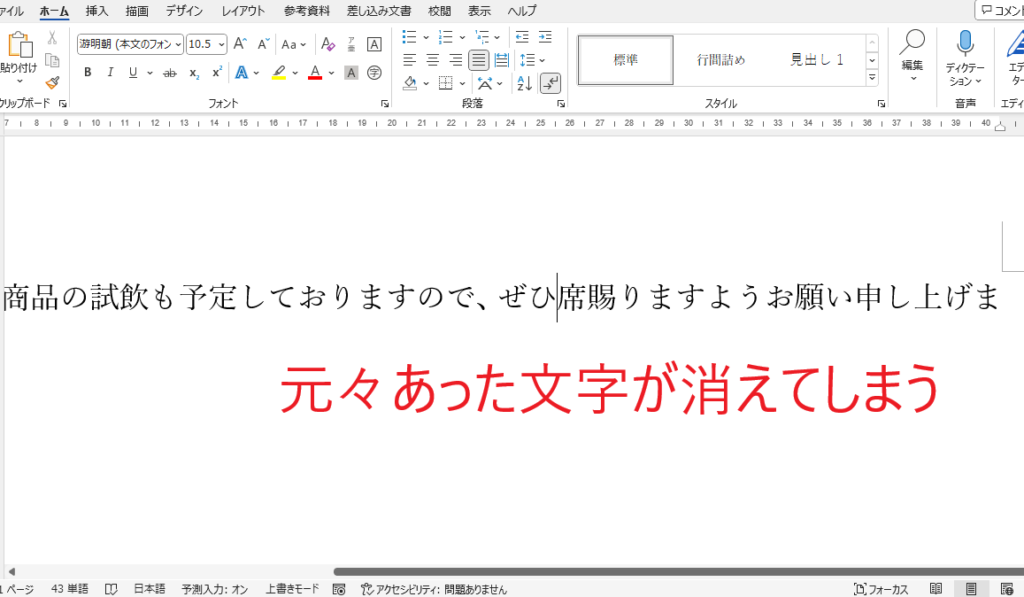Open the Font dialog launcher
Screen dimensions: 1024x597
[385, 103]
